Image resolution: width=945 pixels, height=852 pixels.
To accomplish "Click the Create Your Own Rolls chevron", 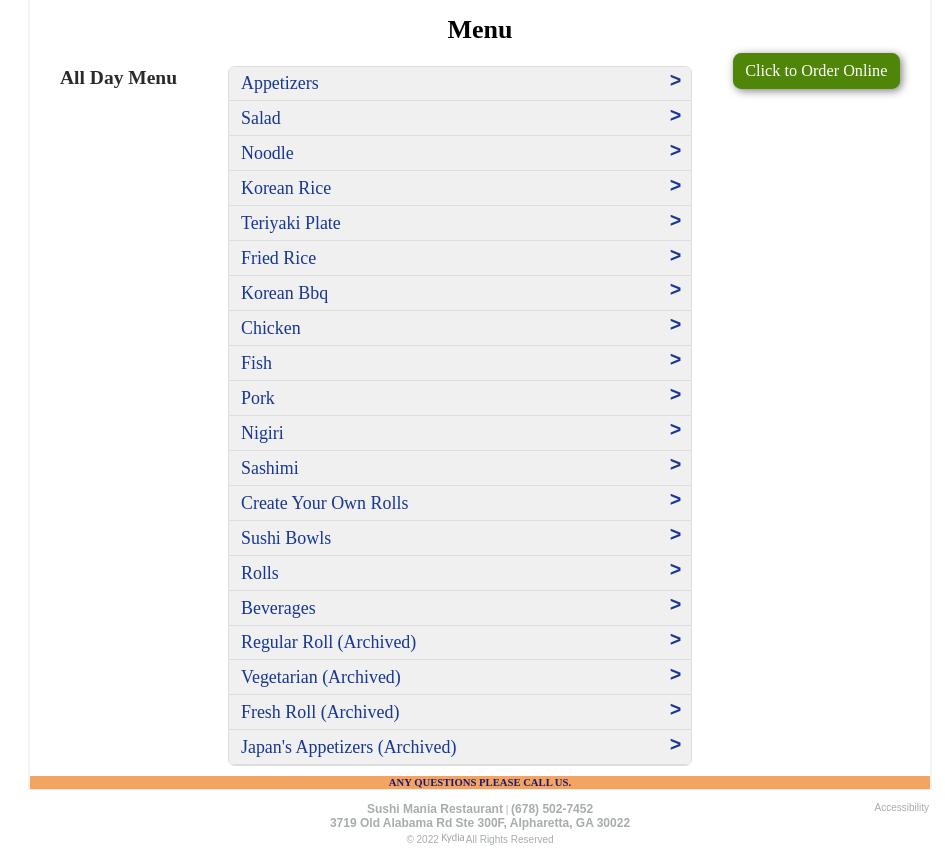I will point(675,500).
